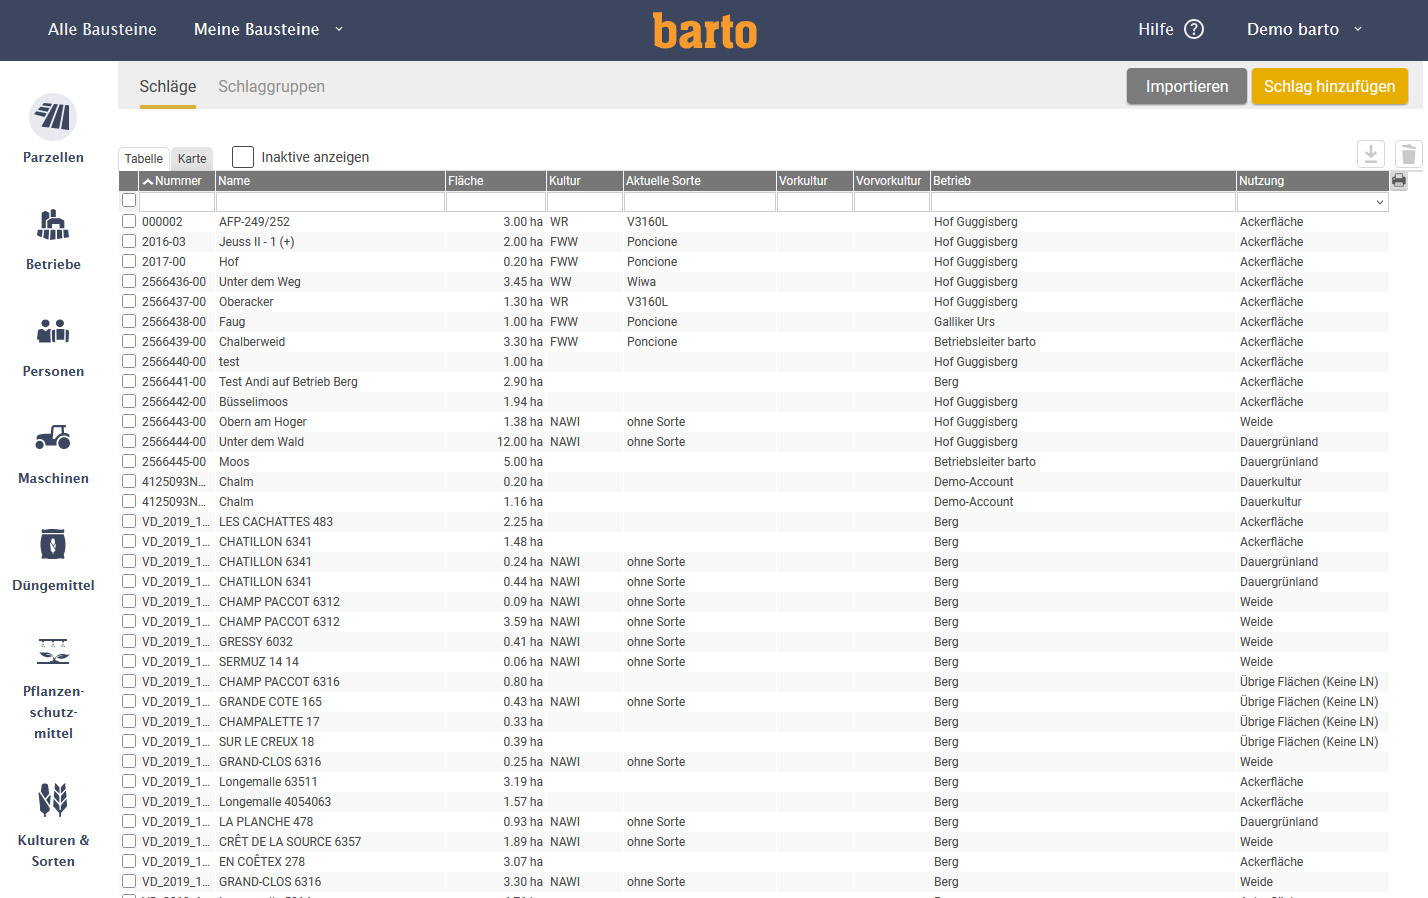Open the Parzellen sidebar icon
The height and width of the screenshot is (898, 1428).
click(x=53, y=118)
